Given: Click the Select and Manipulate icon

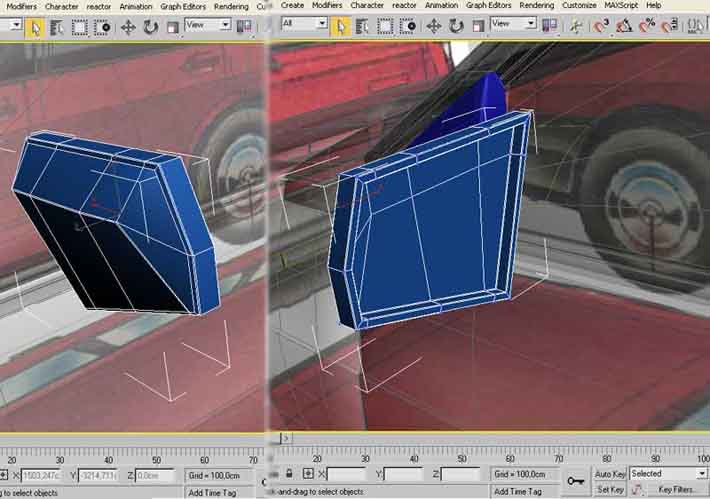Looking at the screenshot, I should pos(574,24).
